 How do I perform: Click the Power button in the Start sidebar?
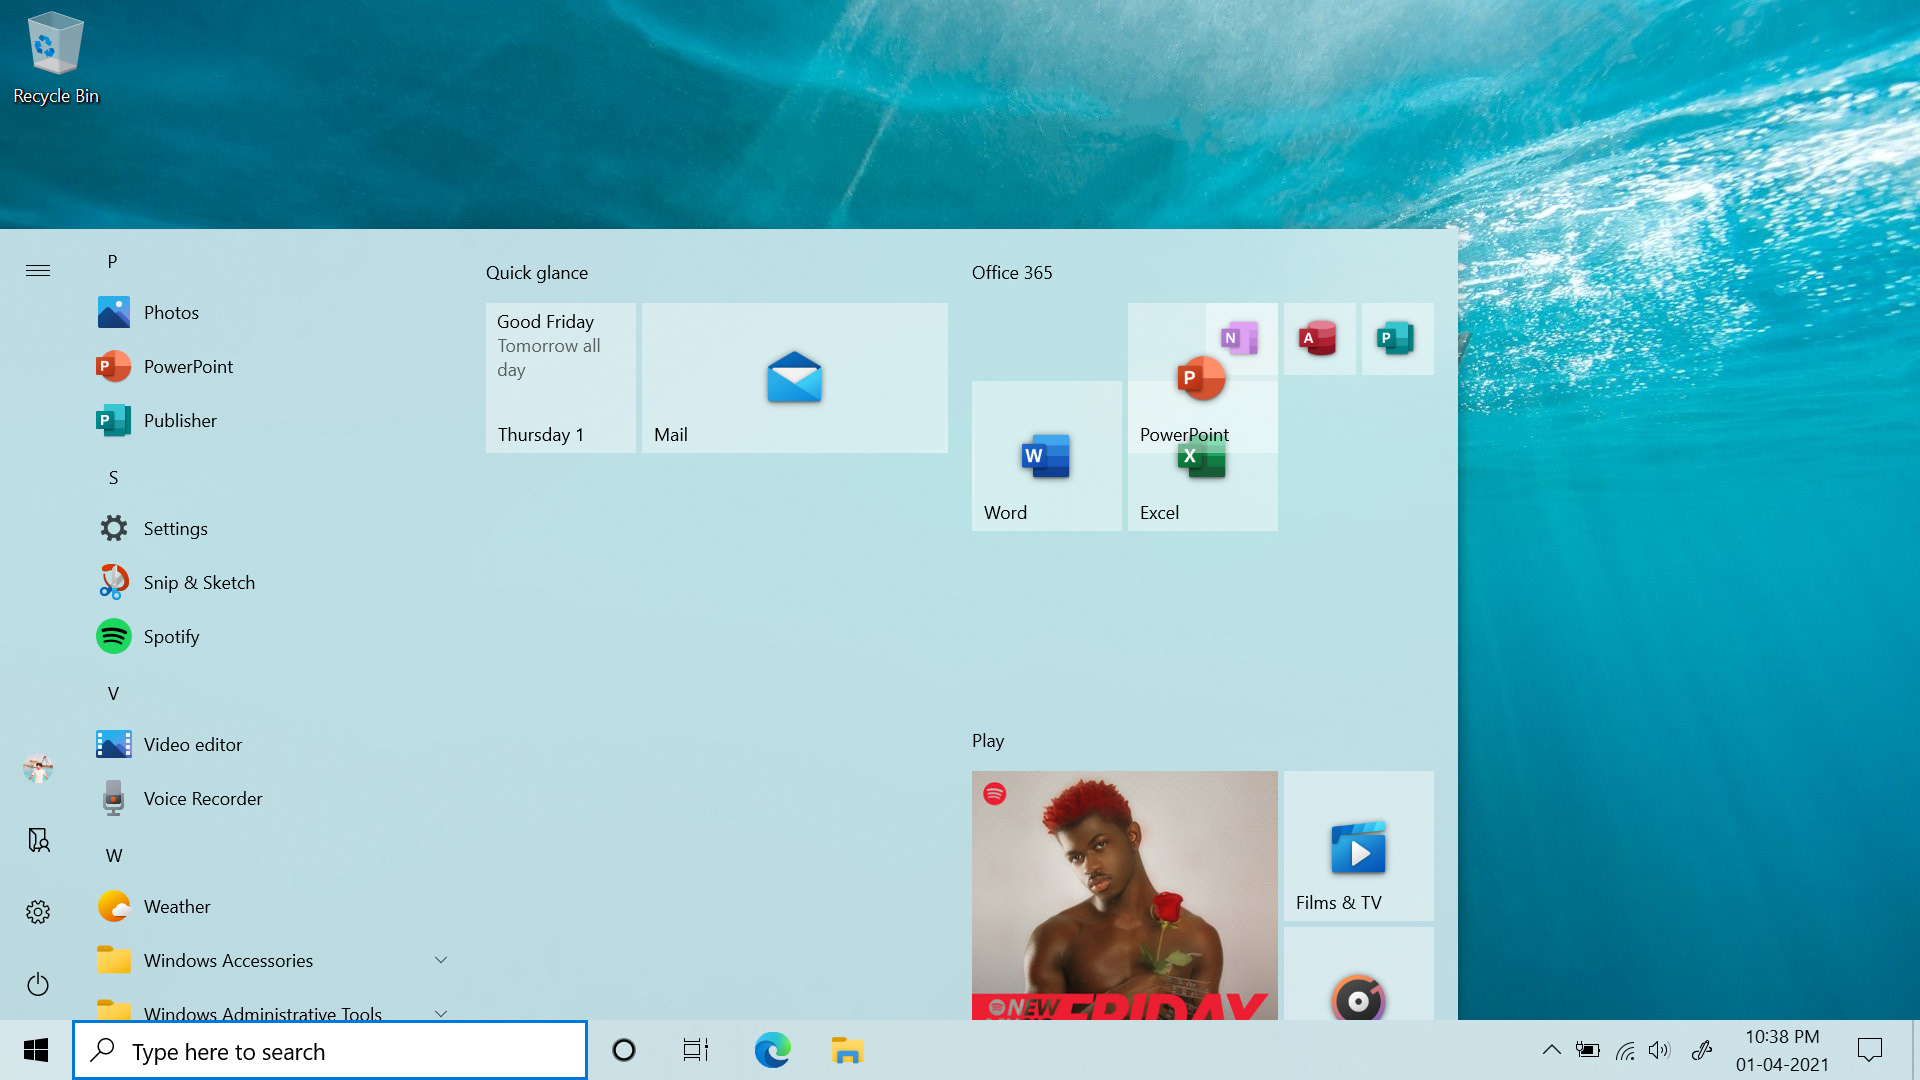38,984
